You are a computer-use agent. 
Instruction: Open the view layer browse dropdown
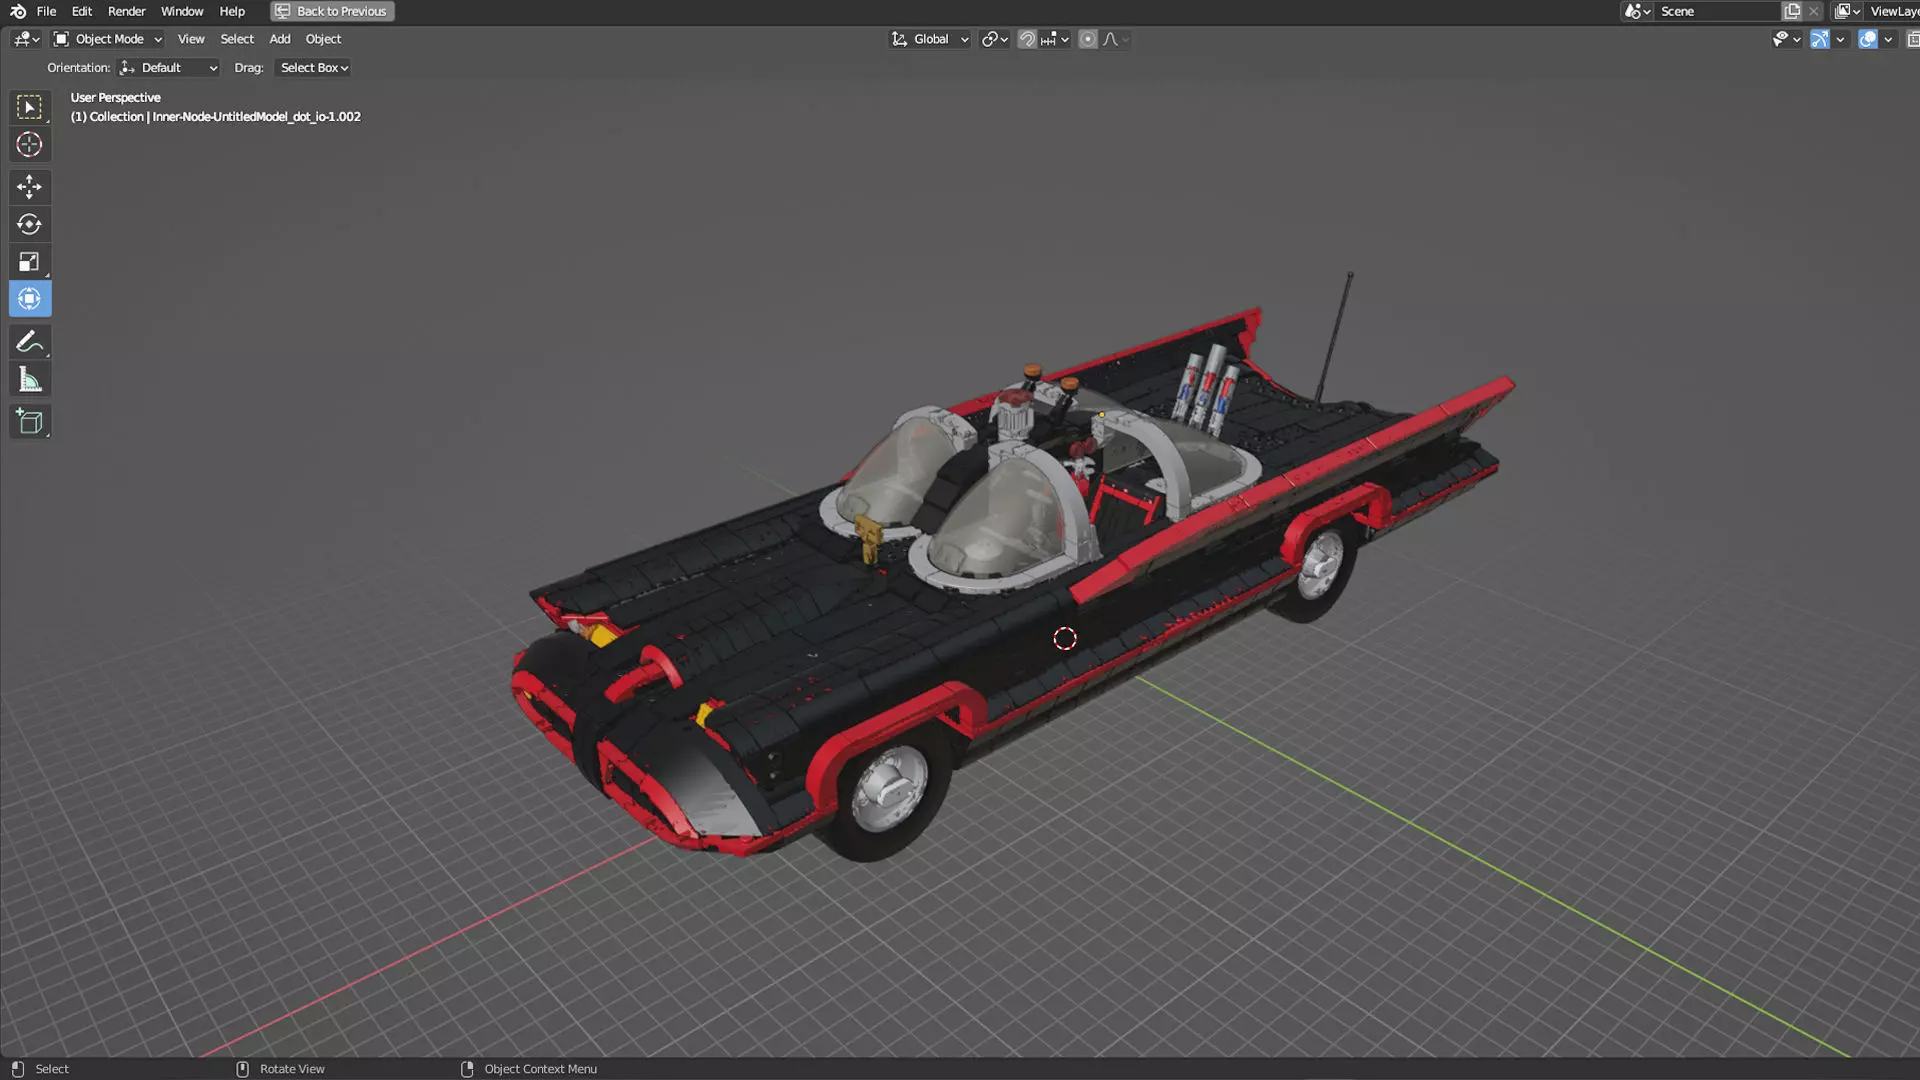[1848, 11]
